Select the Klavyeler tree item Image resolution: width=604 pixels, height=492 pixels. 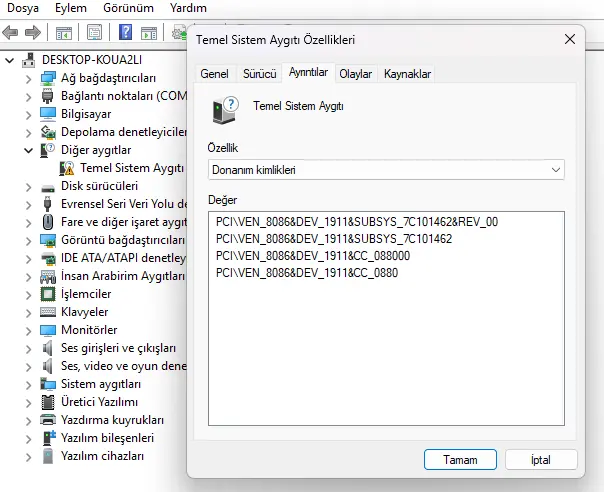(x=84, y=312)
